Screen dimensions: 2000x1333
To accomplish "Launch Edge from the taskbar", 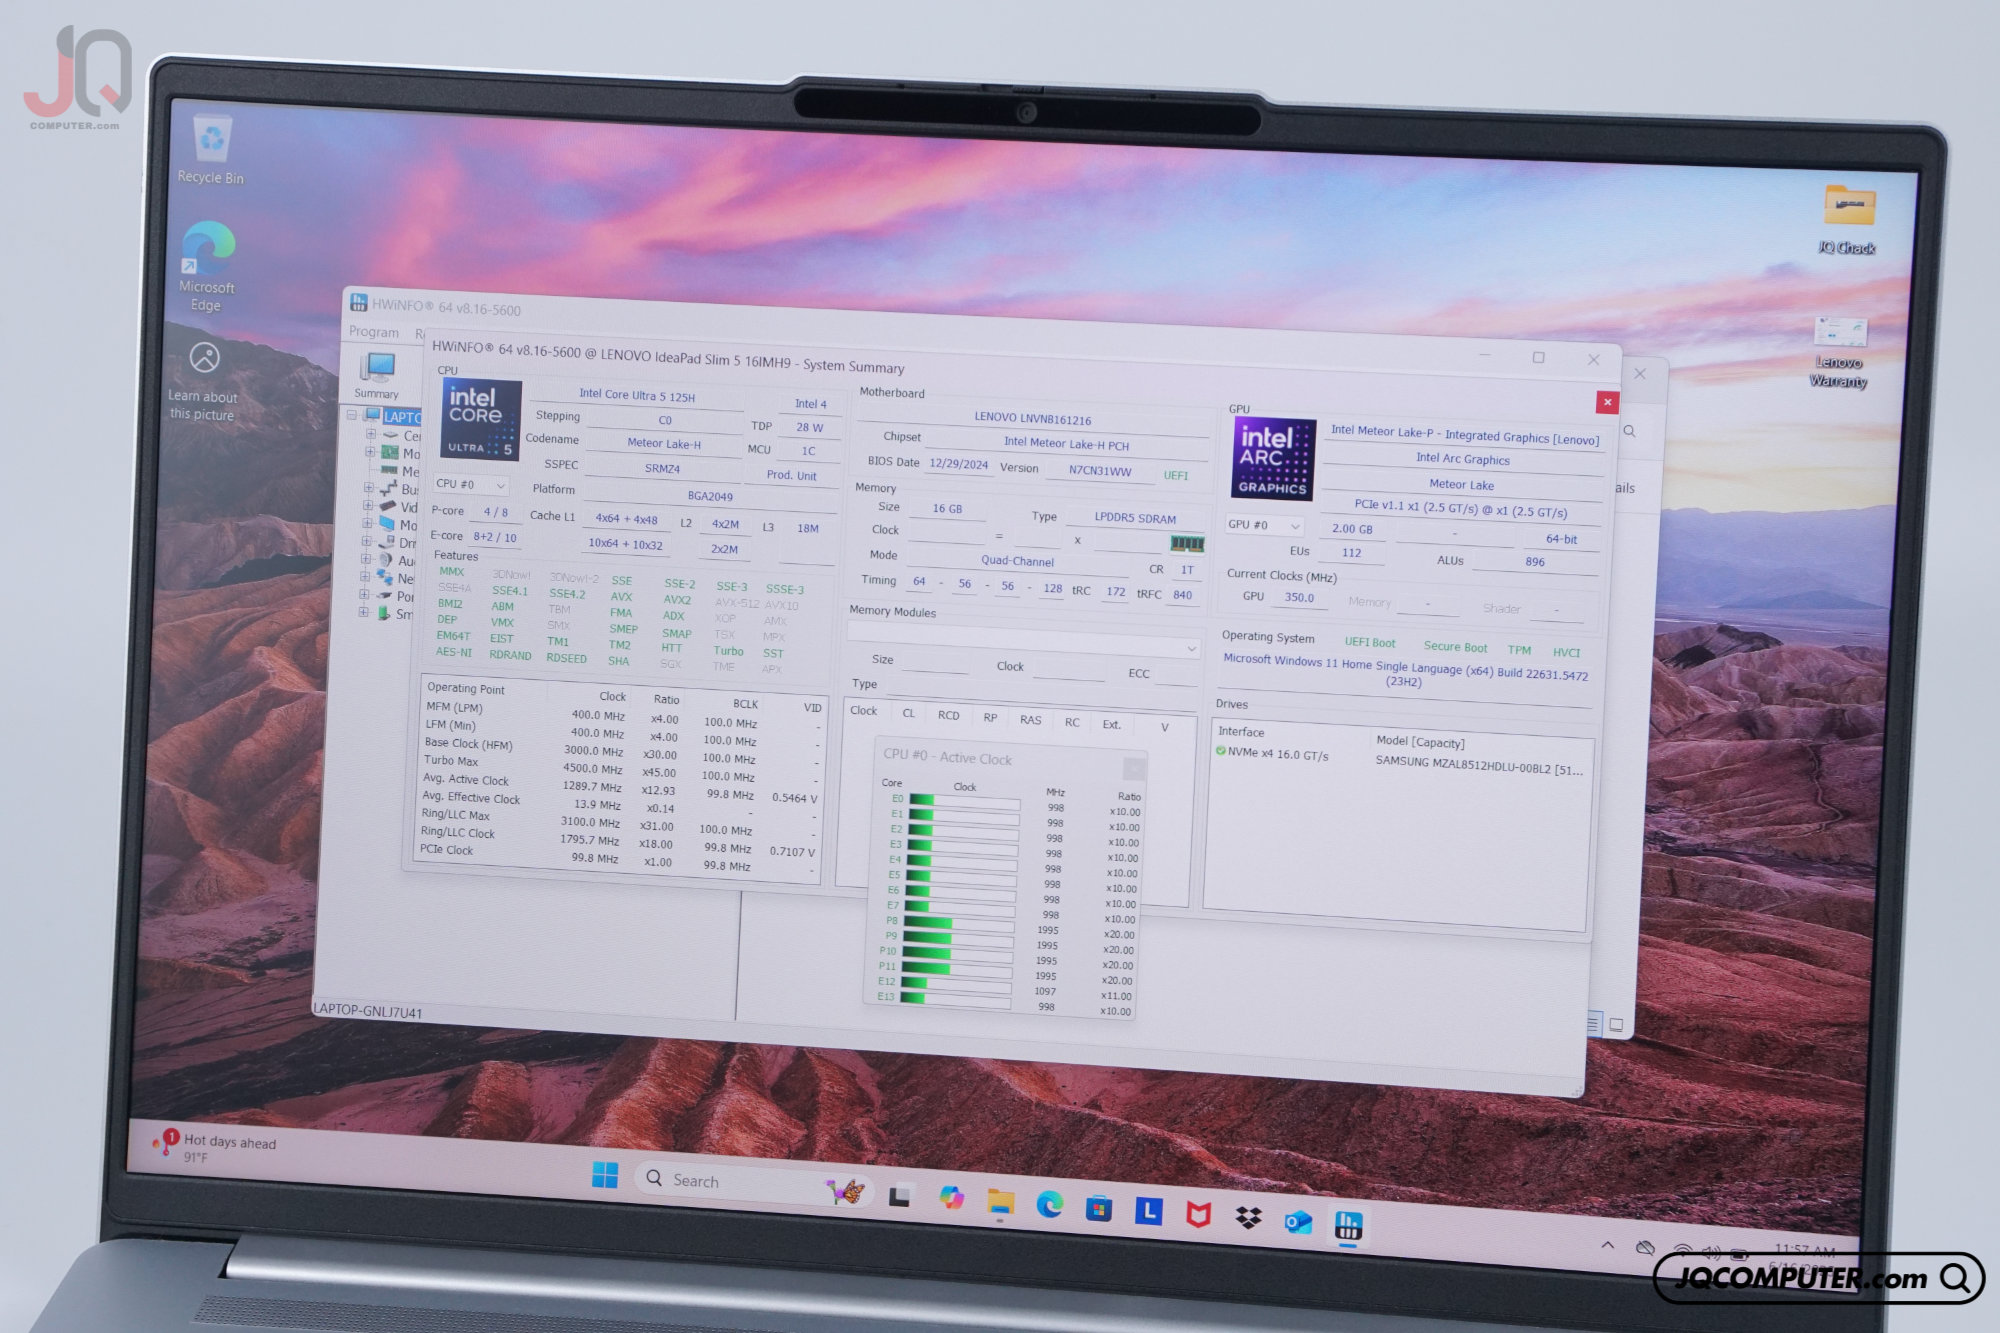I will 1049,1205.
